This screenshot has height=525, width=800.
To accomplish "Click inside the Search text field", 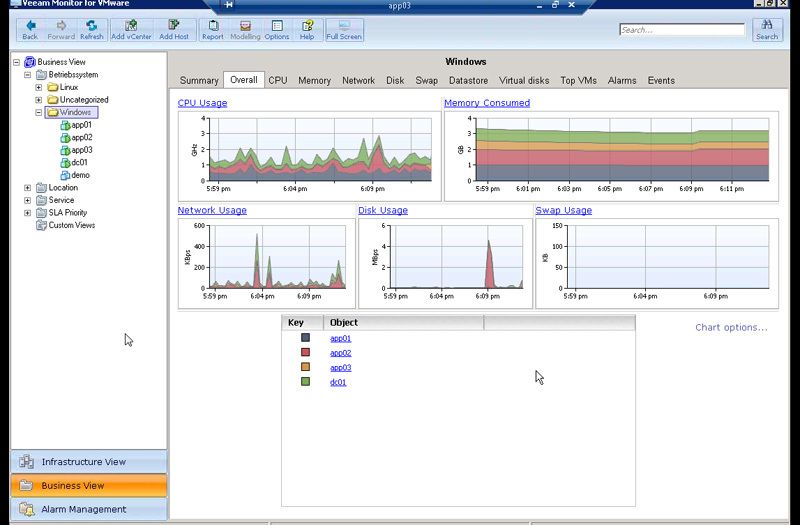I will click(682, 30).
